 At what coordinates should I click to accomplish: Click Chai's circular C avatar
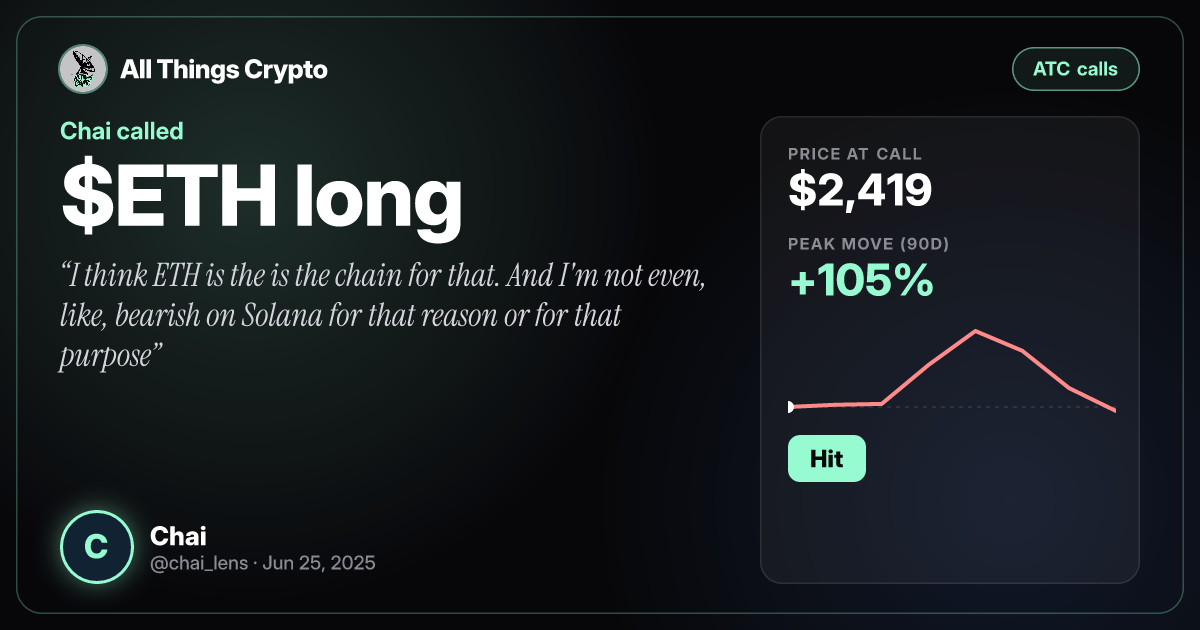point(96,547)
